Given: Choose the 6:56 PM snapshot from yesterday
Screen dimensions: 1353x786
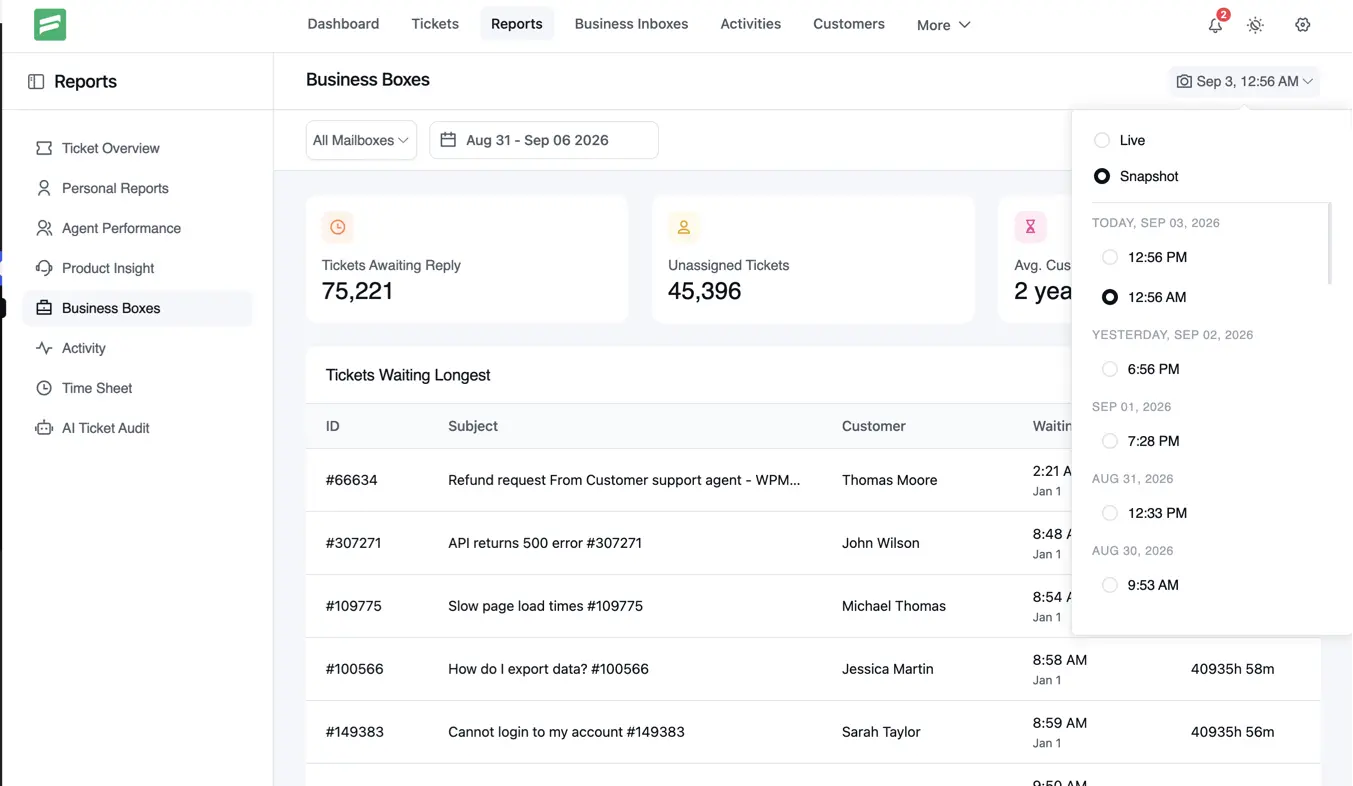Looking at the screenshot, I should pyautogui.click(x=1110, y=369).
